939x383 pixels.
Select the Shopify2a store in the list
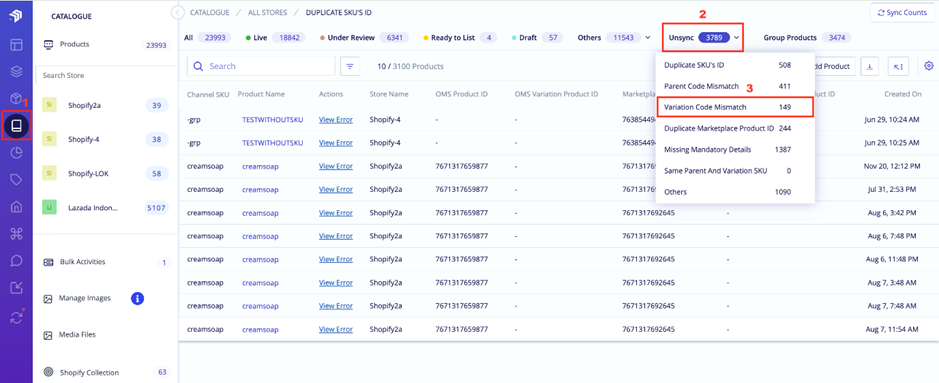click(x=106, y=106)
